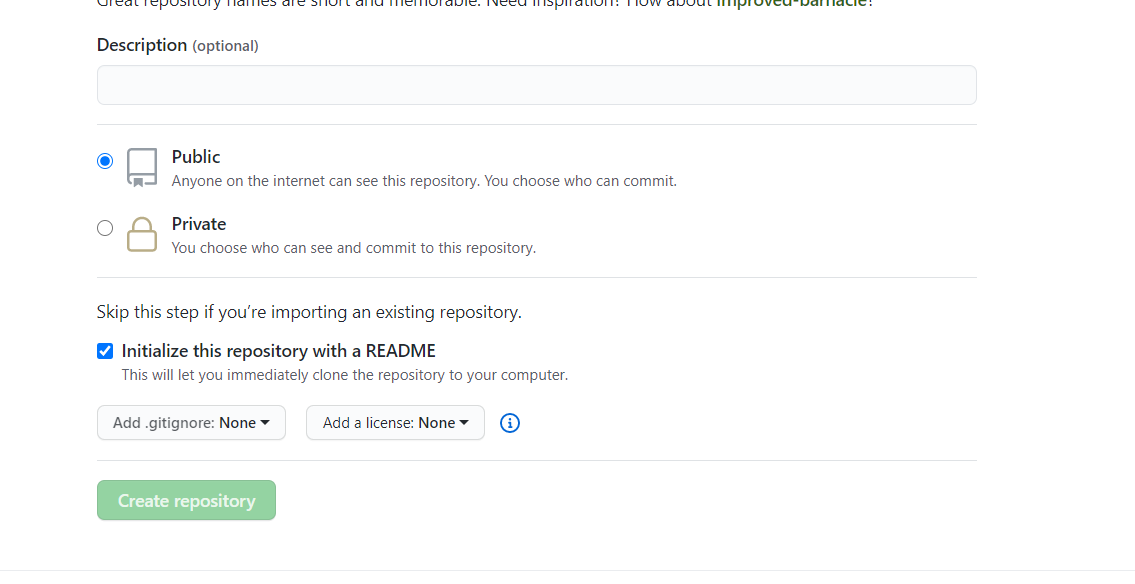Open the Add .gitignore: None dropdown
This screenshot has height=584, width=1135.
point(190,422)
